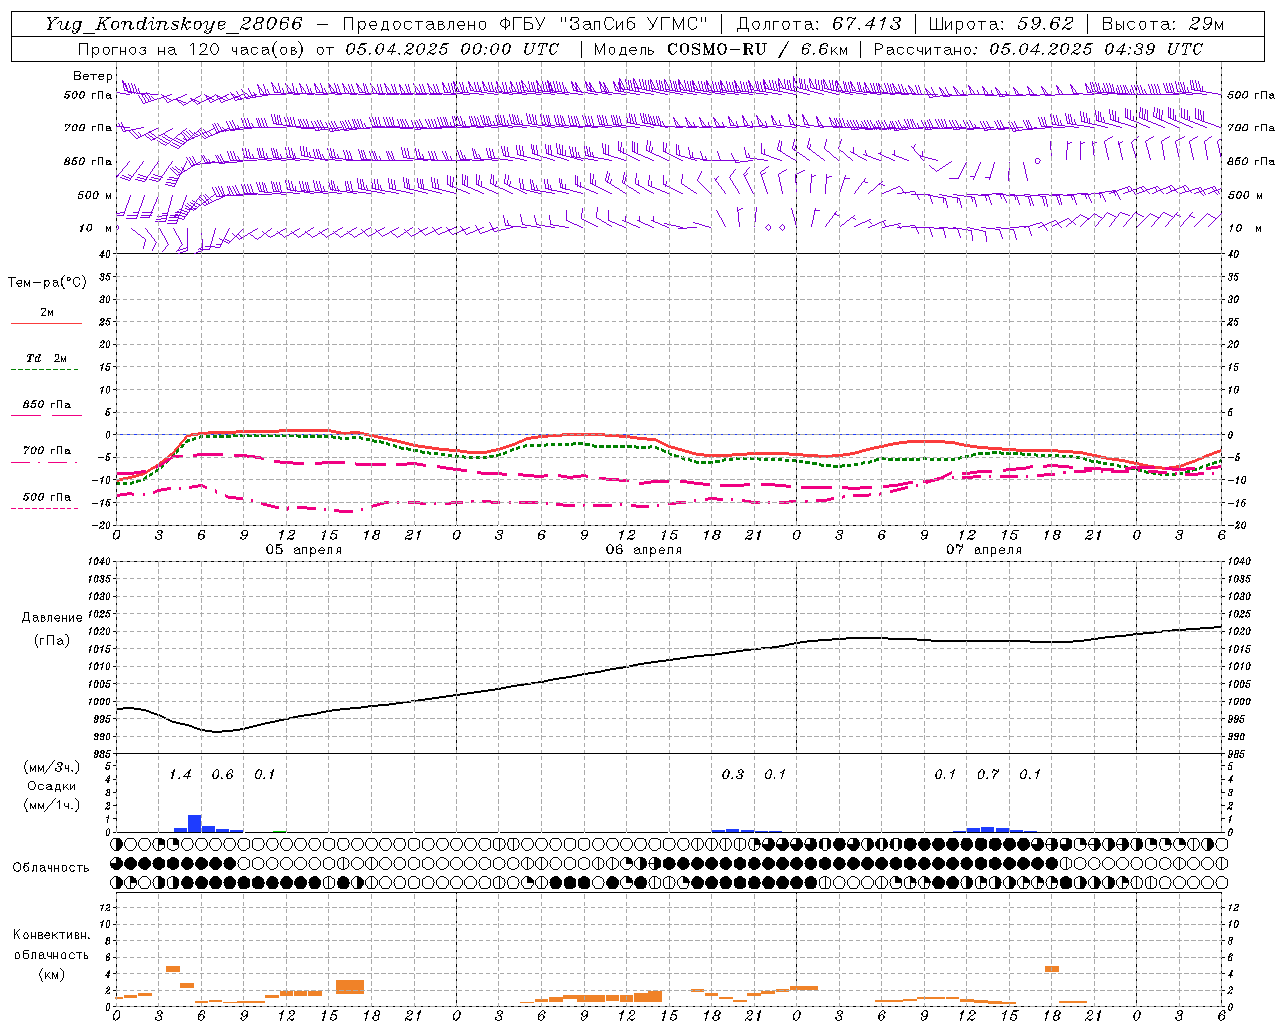Select the Модель COSMO-RU / 6.6км label
Screen dimensions: 1280x1024
tap(721, 49)
